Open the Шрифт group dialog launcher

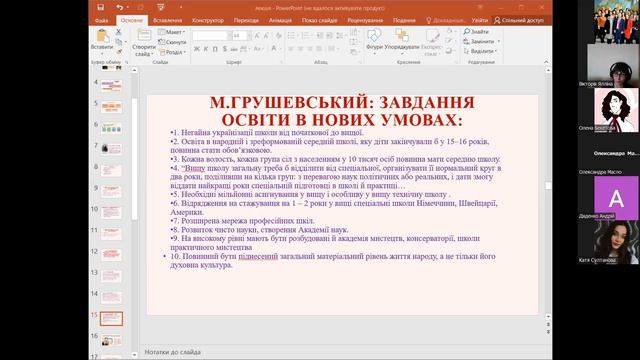[x=281, y=62]
